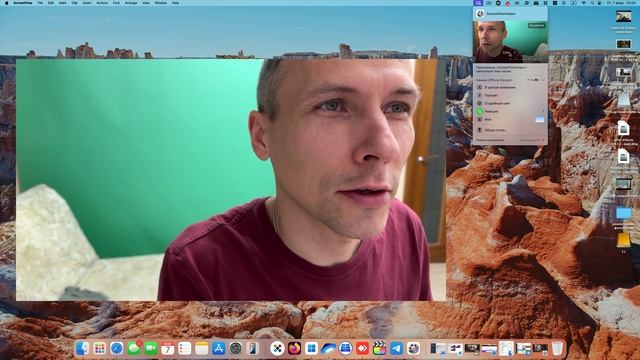
Task: Open the Trash in the Dock
Action: (557, 348)
